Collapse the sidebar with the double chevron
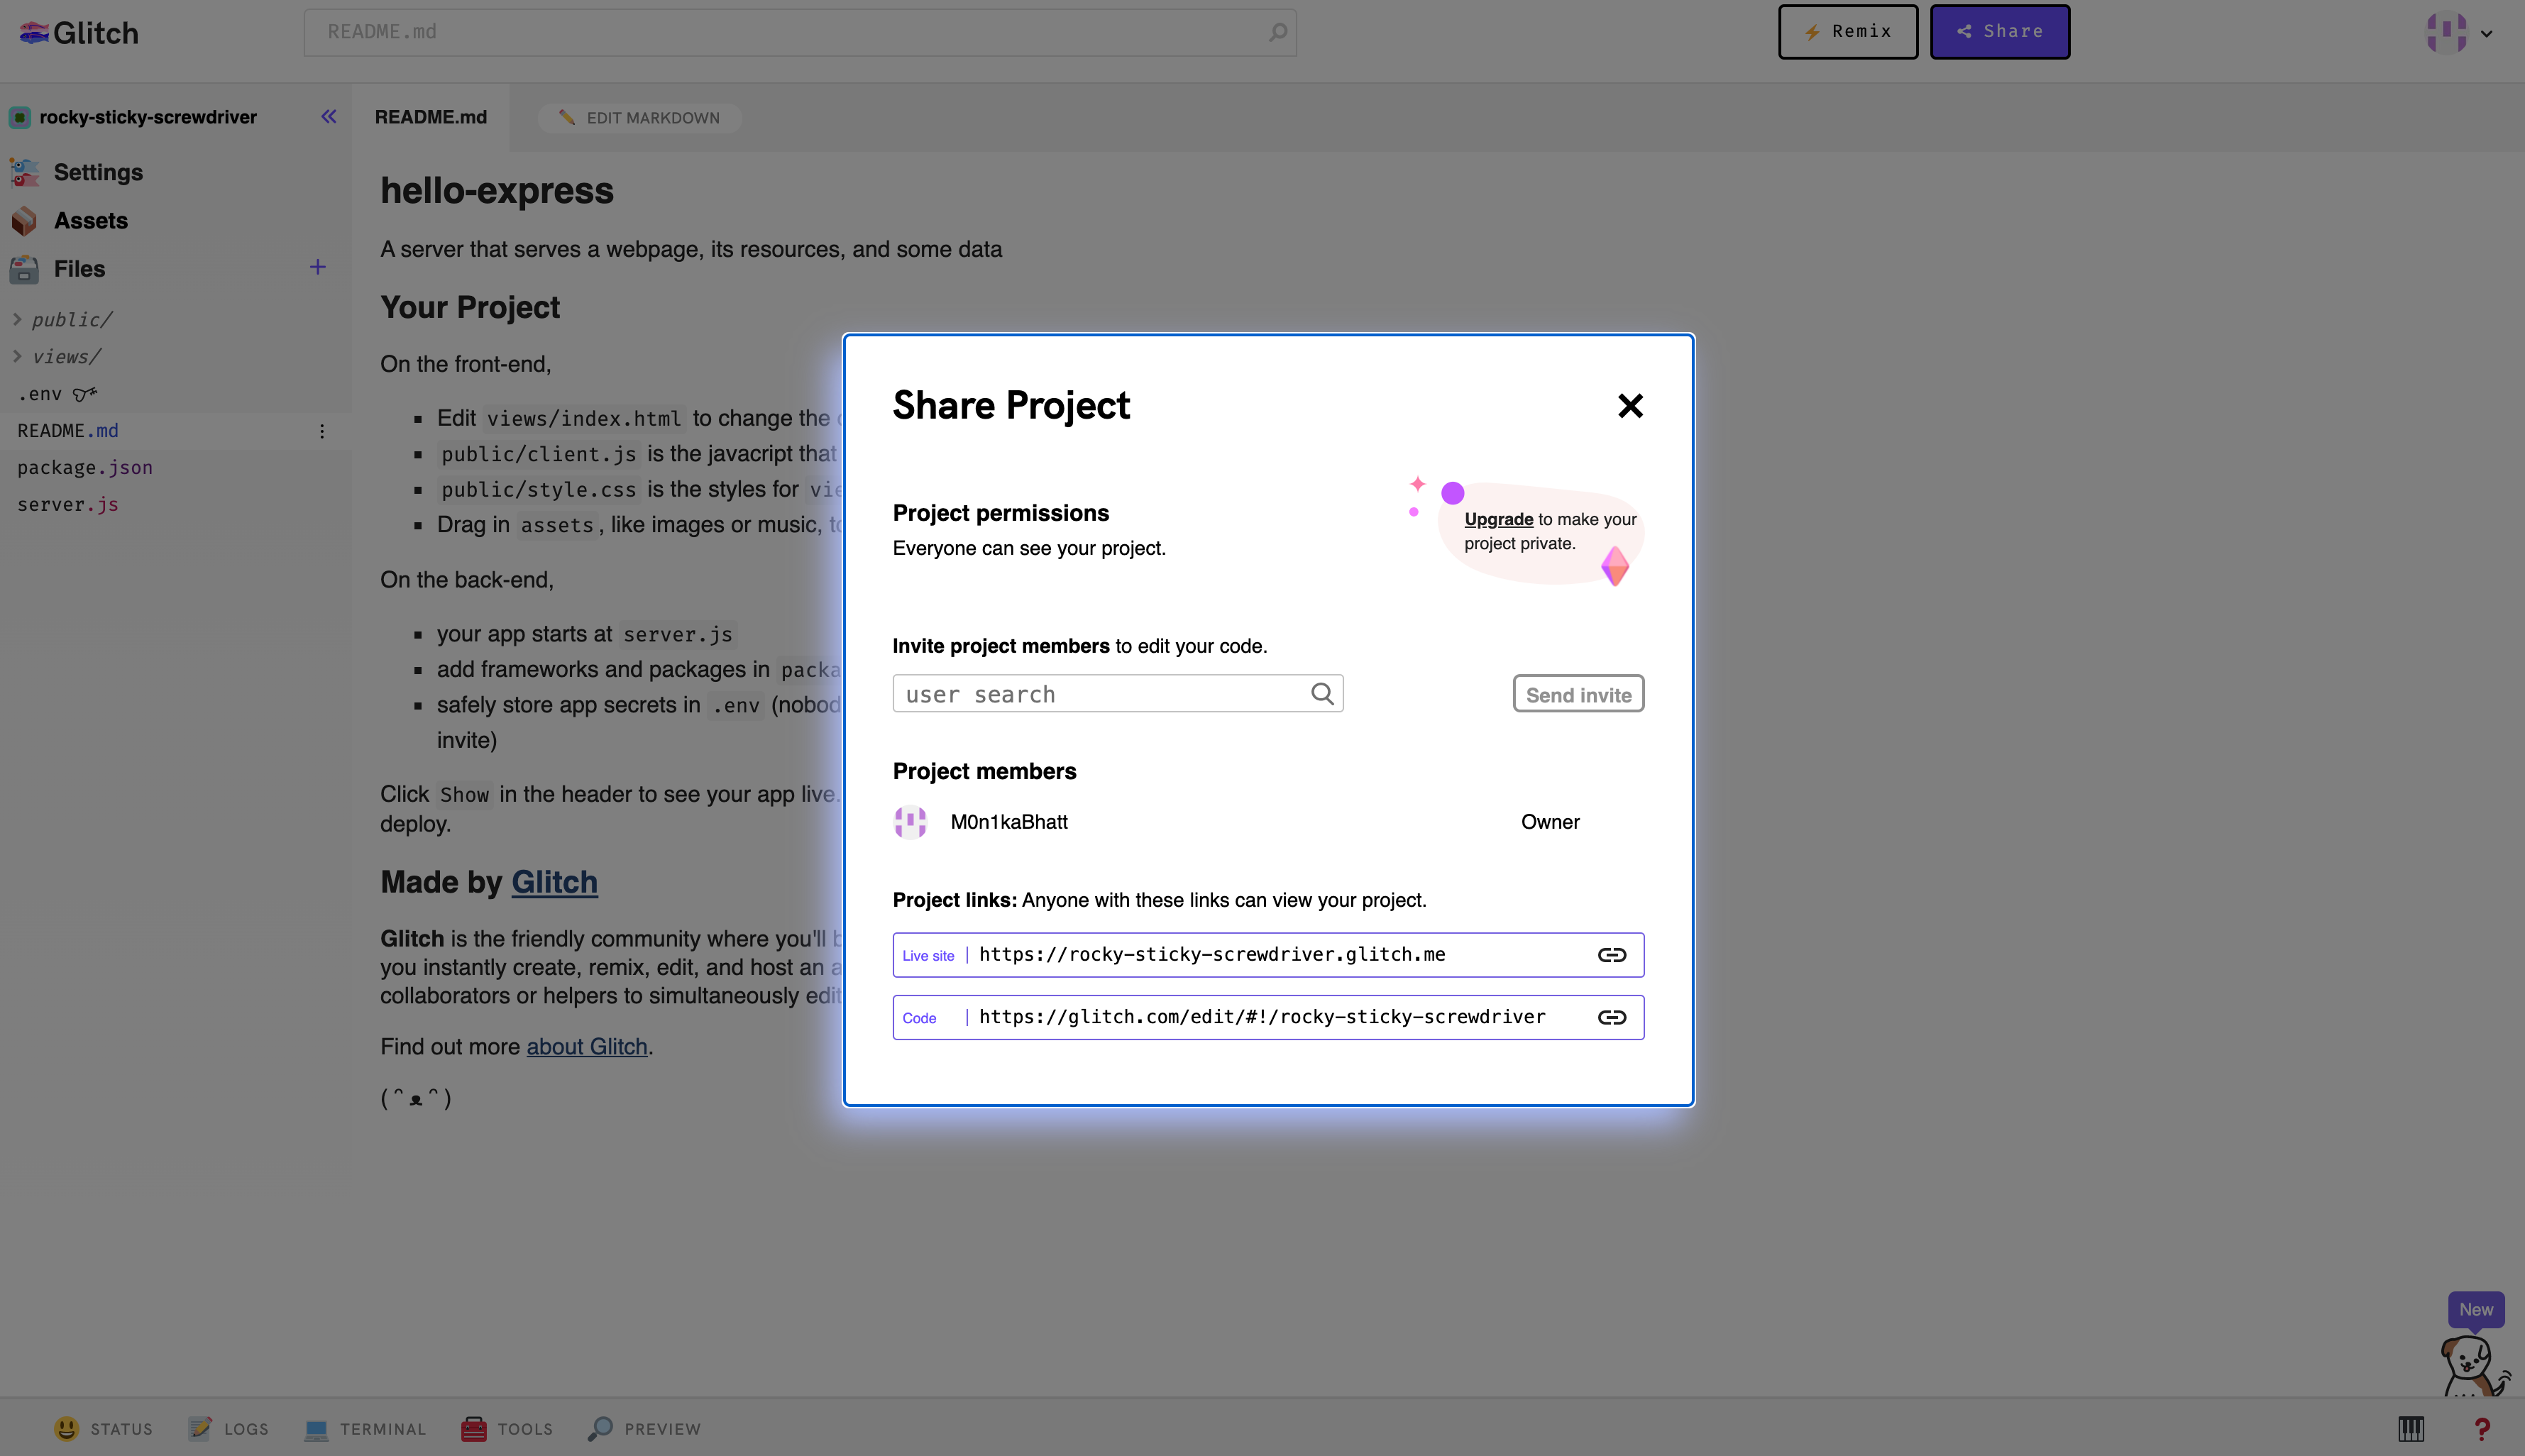2525x1456 pixels. click(x=328, y=117)
